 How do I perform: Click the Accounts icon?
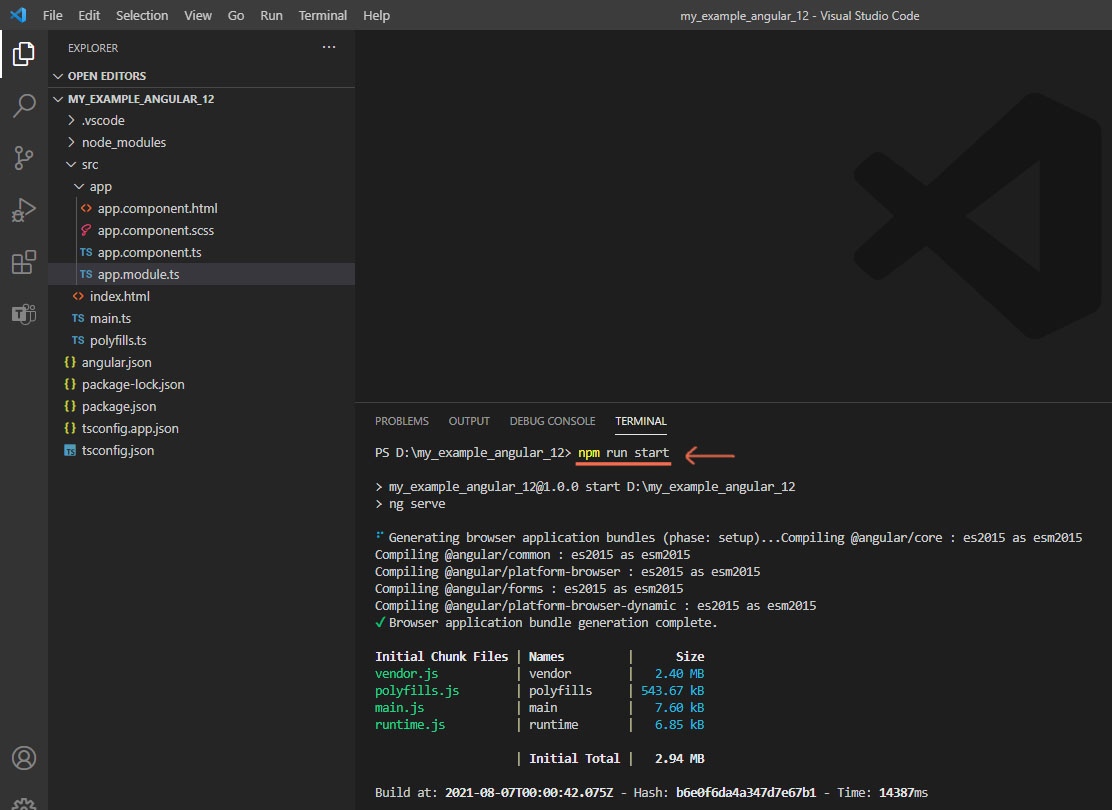point(24,757)
